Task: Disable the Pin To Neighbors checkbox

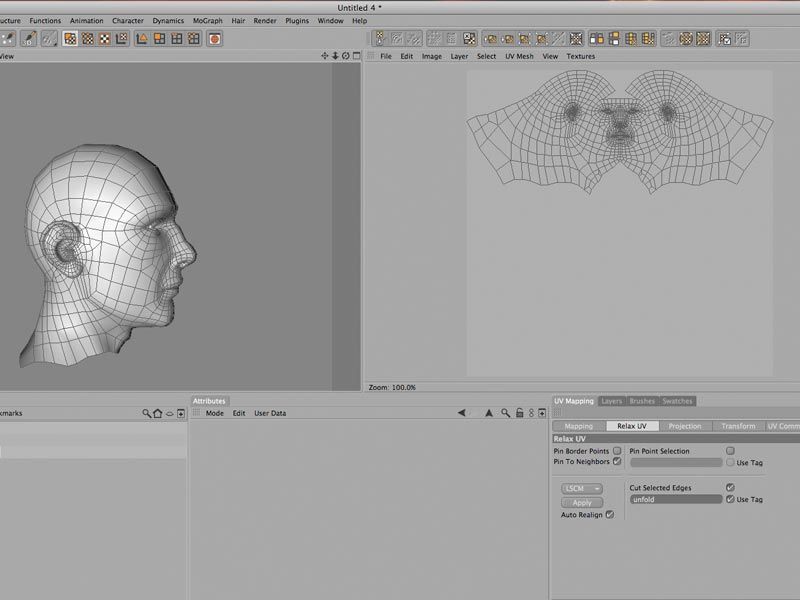Action: point(617,462)
